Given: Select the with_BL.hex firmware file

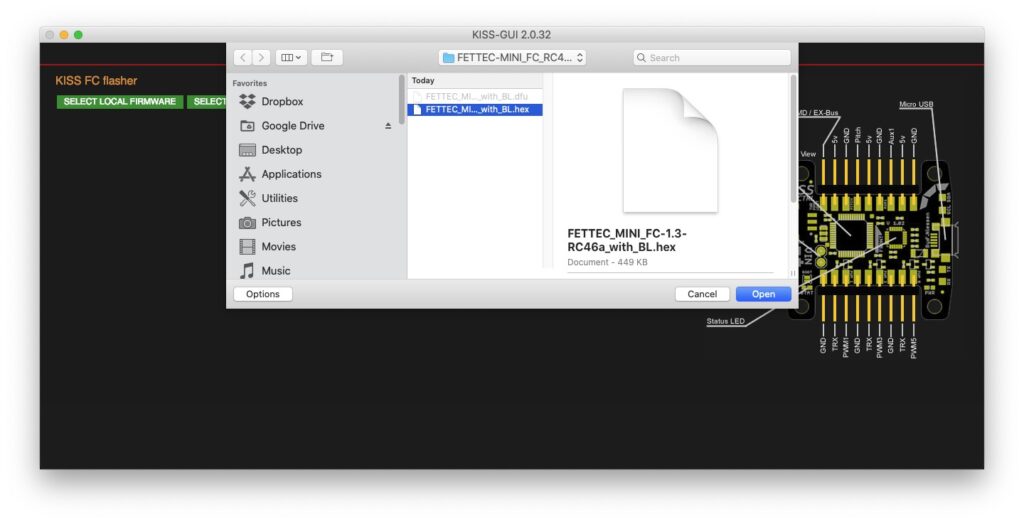Looking at the screenshot, I should coord(476,110).
